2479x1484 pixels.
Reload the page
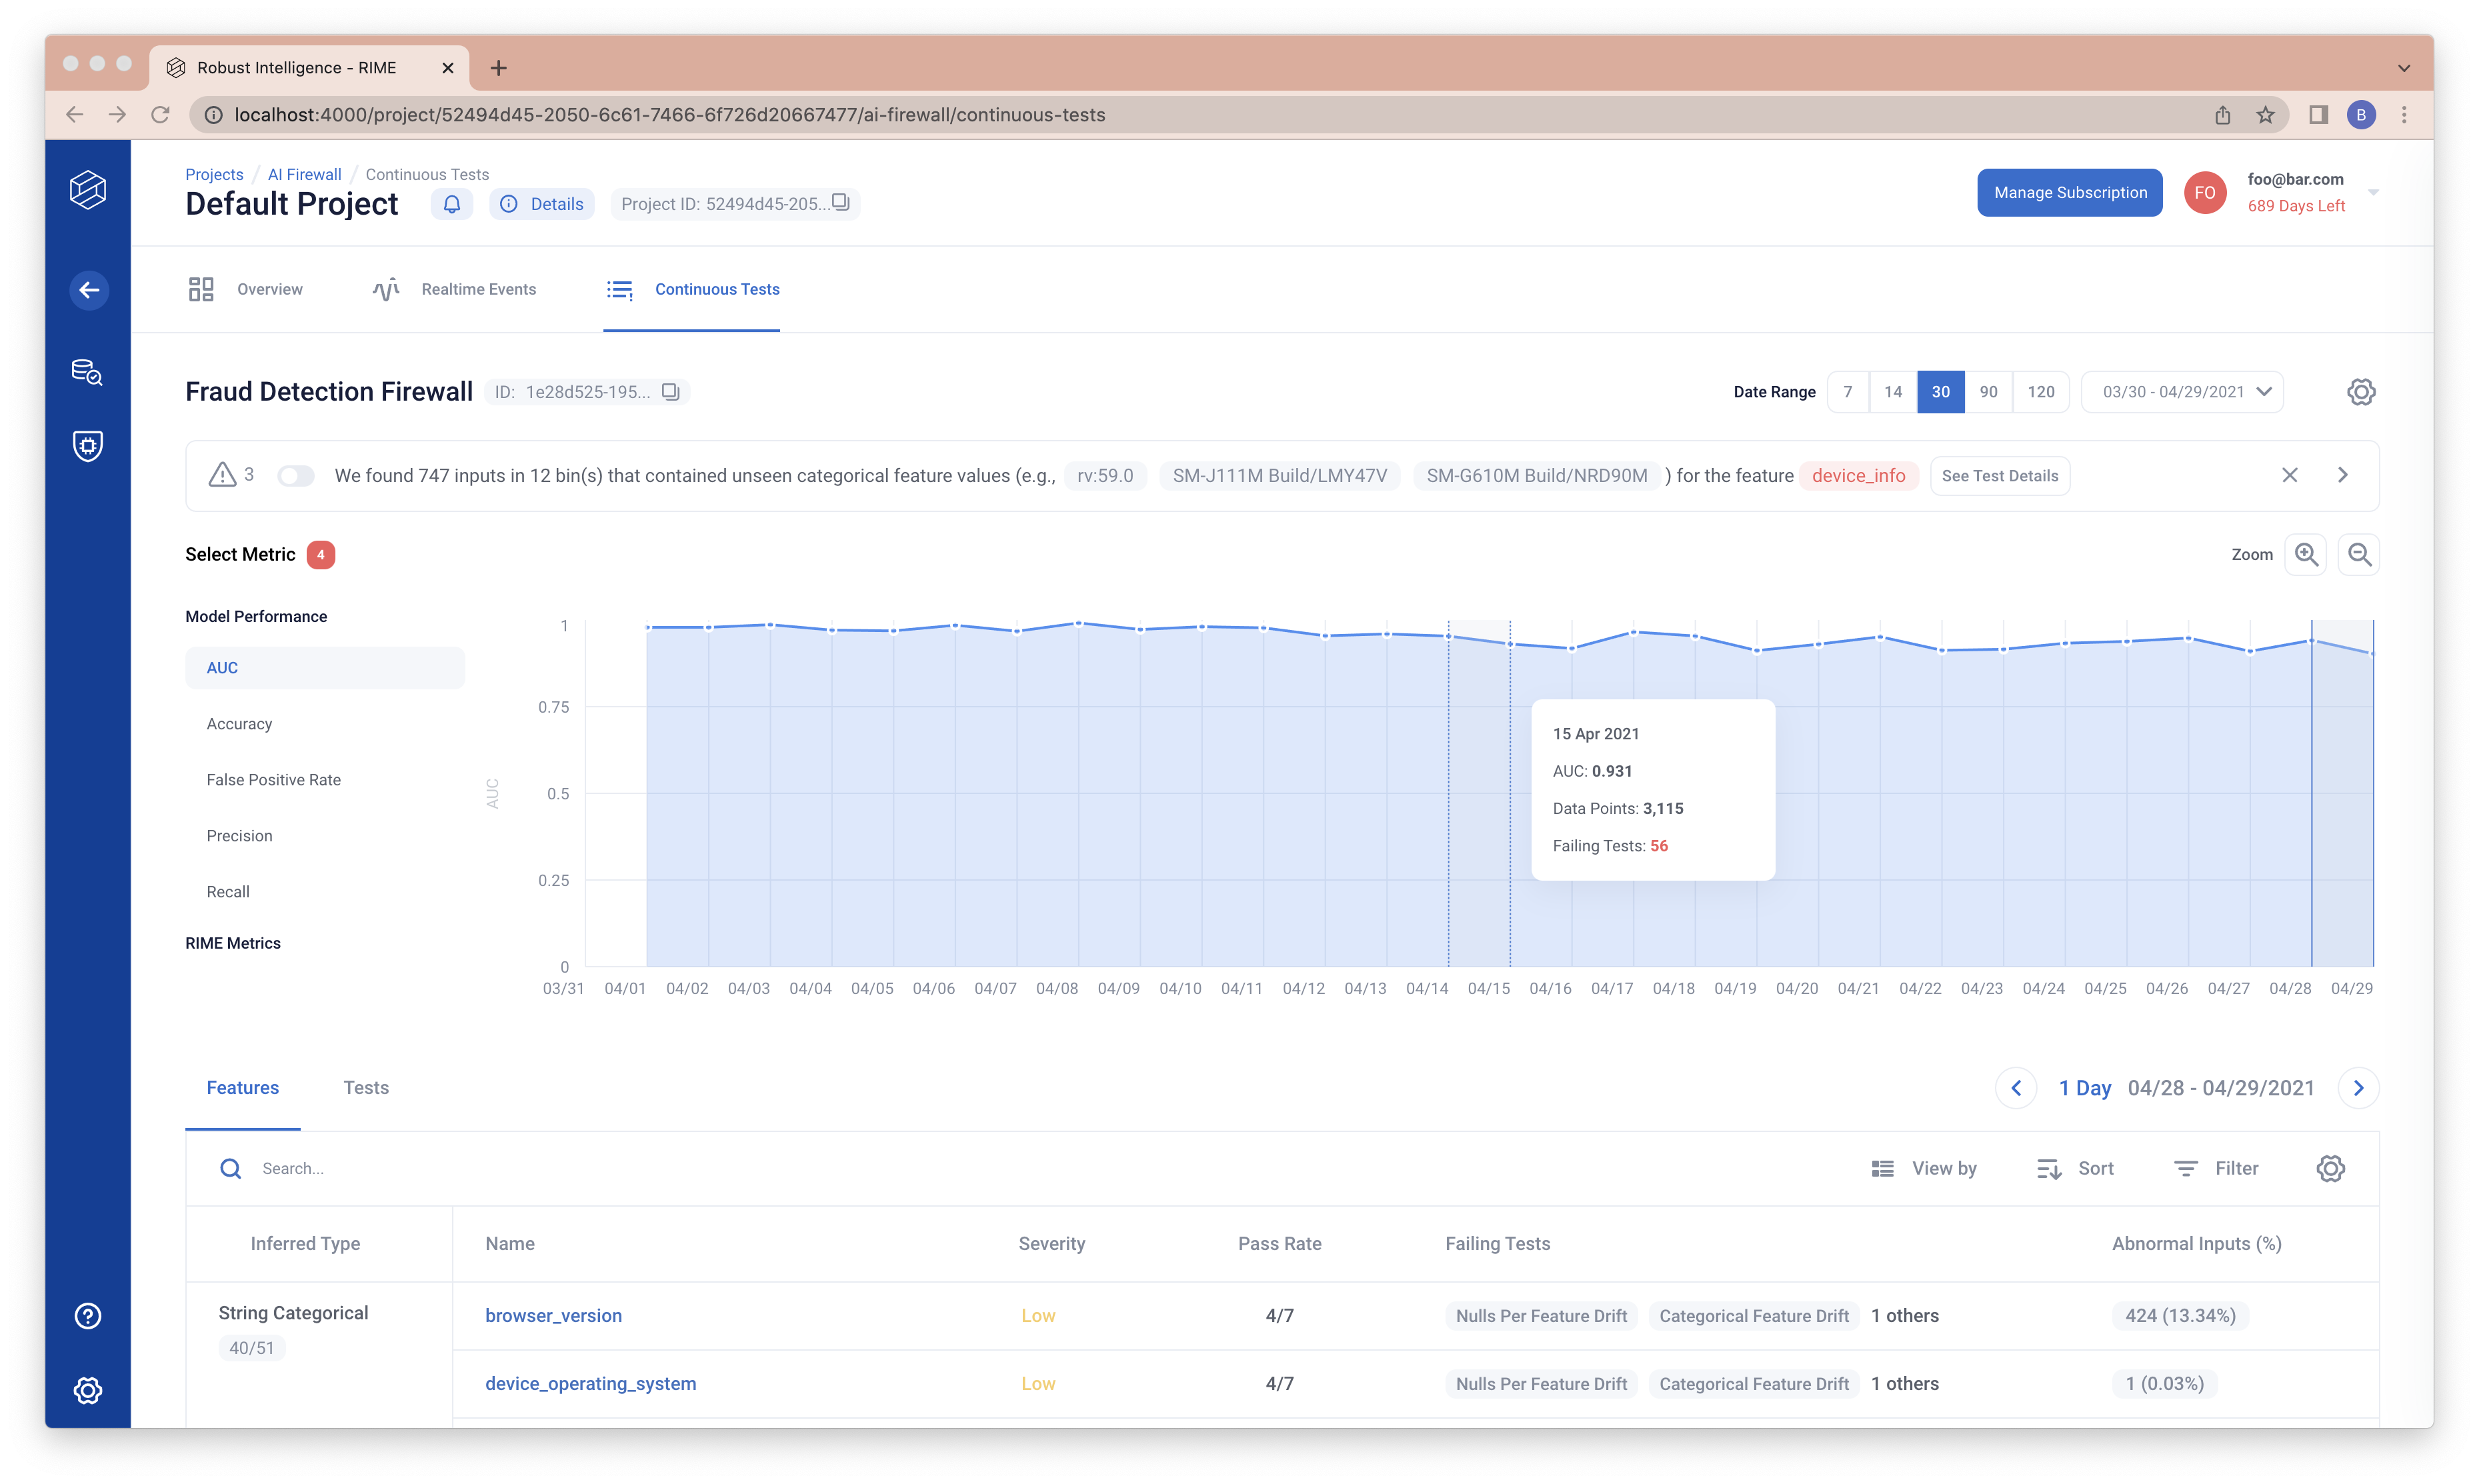point(160,115)
